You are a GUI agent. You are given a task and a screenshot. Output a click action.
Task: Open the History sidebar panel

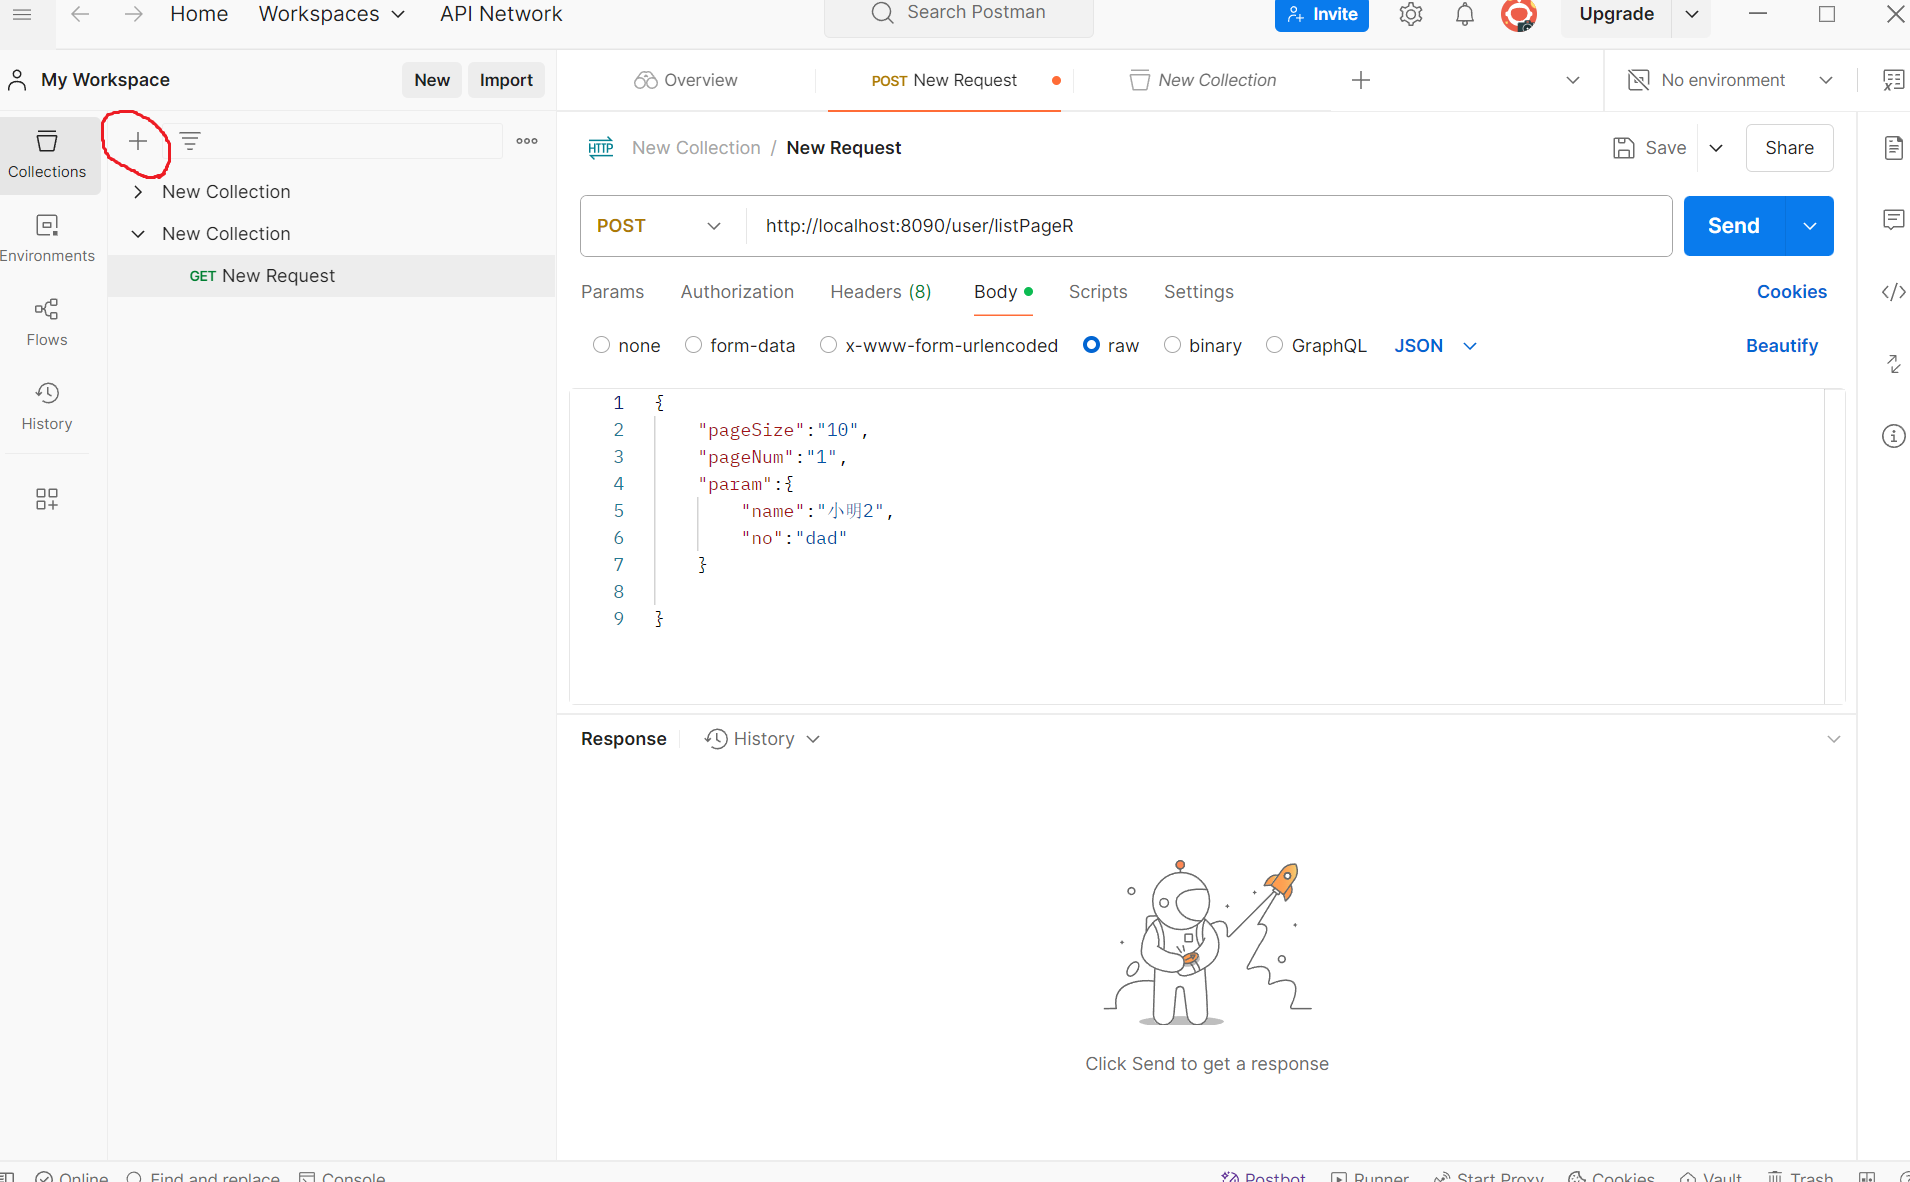[47, 406]
